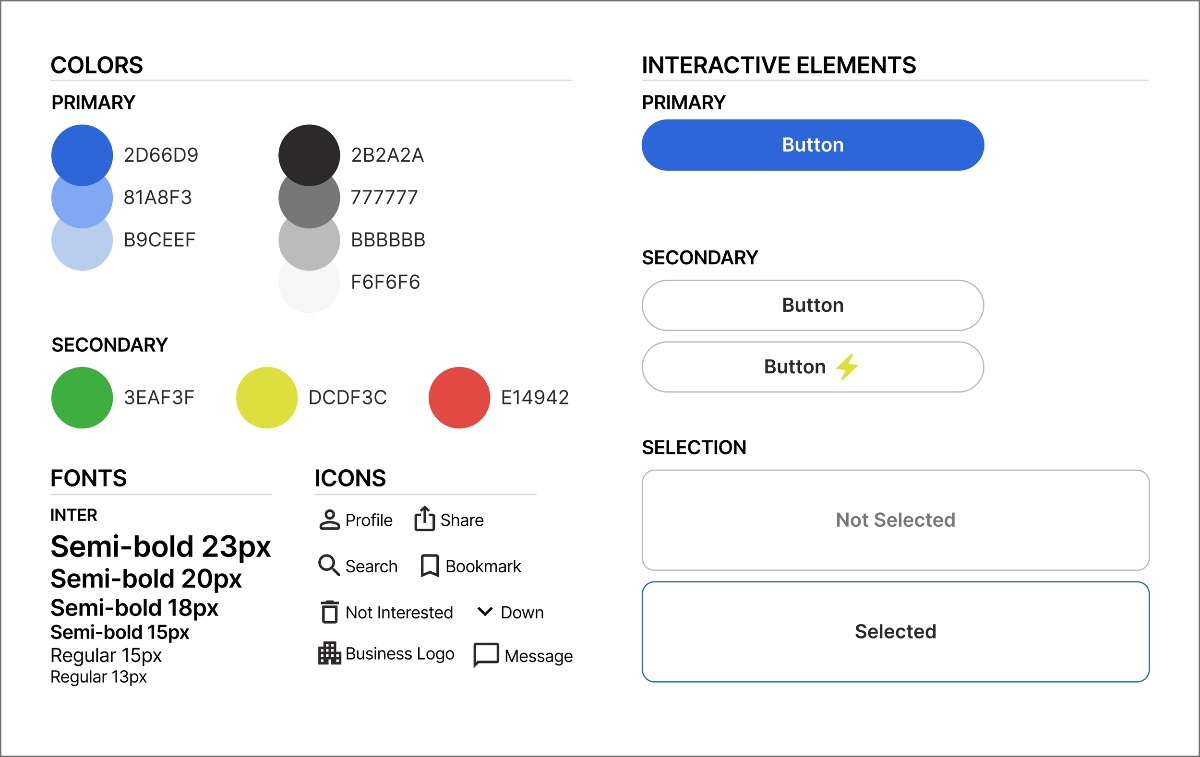Pick the E14942 red swatch
1200x757 pixels.
(x=459, y=397)
